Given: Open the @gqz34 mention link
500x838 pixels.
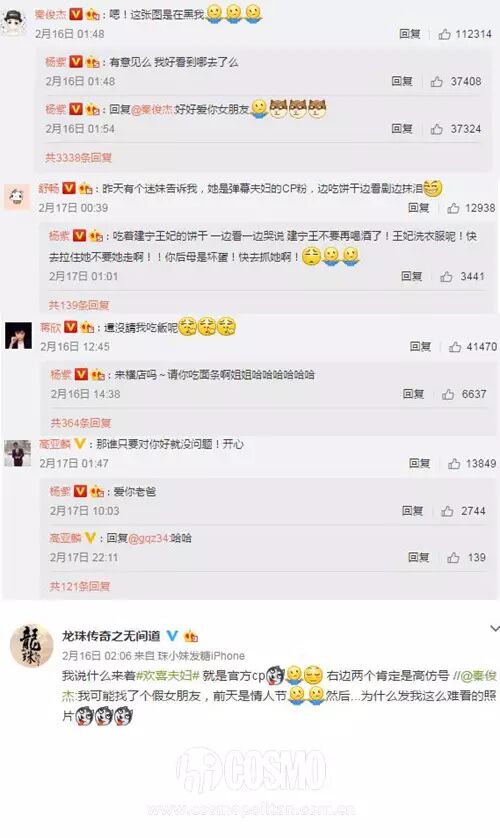Looking at the screenshot, I should [149, 538].
